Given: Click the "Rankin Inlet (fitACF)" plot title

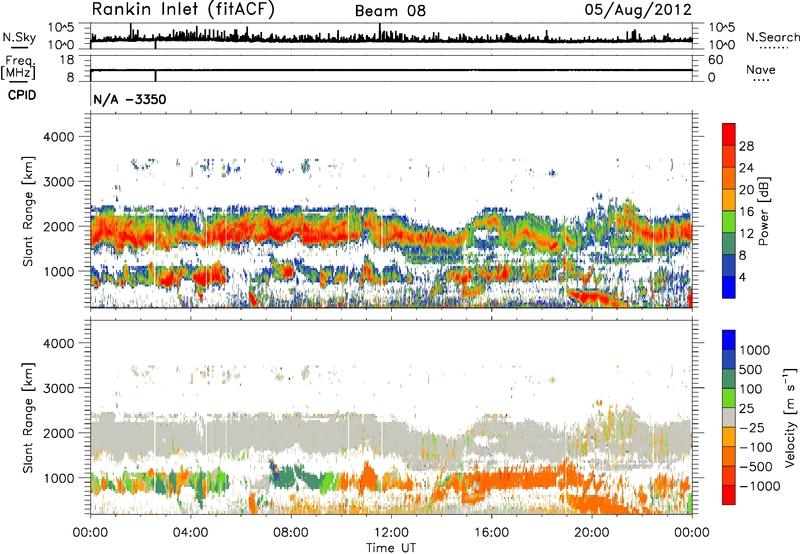Looking at the screenshot, I should [x=183, y=10].
